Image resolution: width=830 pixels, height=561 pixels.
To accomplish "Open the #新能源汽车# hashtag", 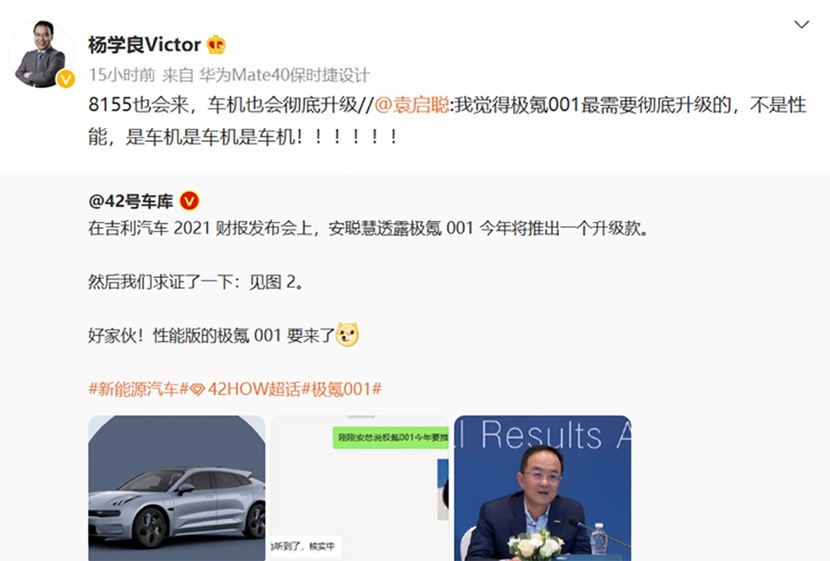I will point(139,389).
